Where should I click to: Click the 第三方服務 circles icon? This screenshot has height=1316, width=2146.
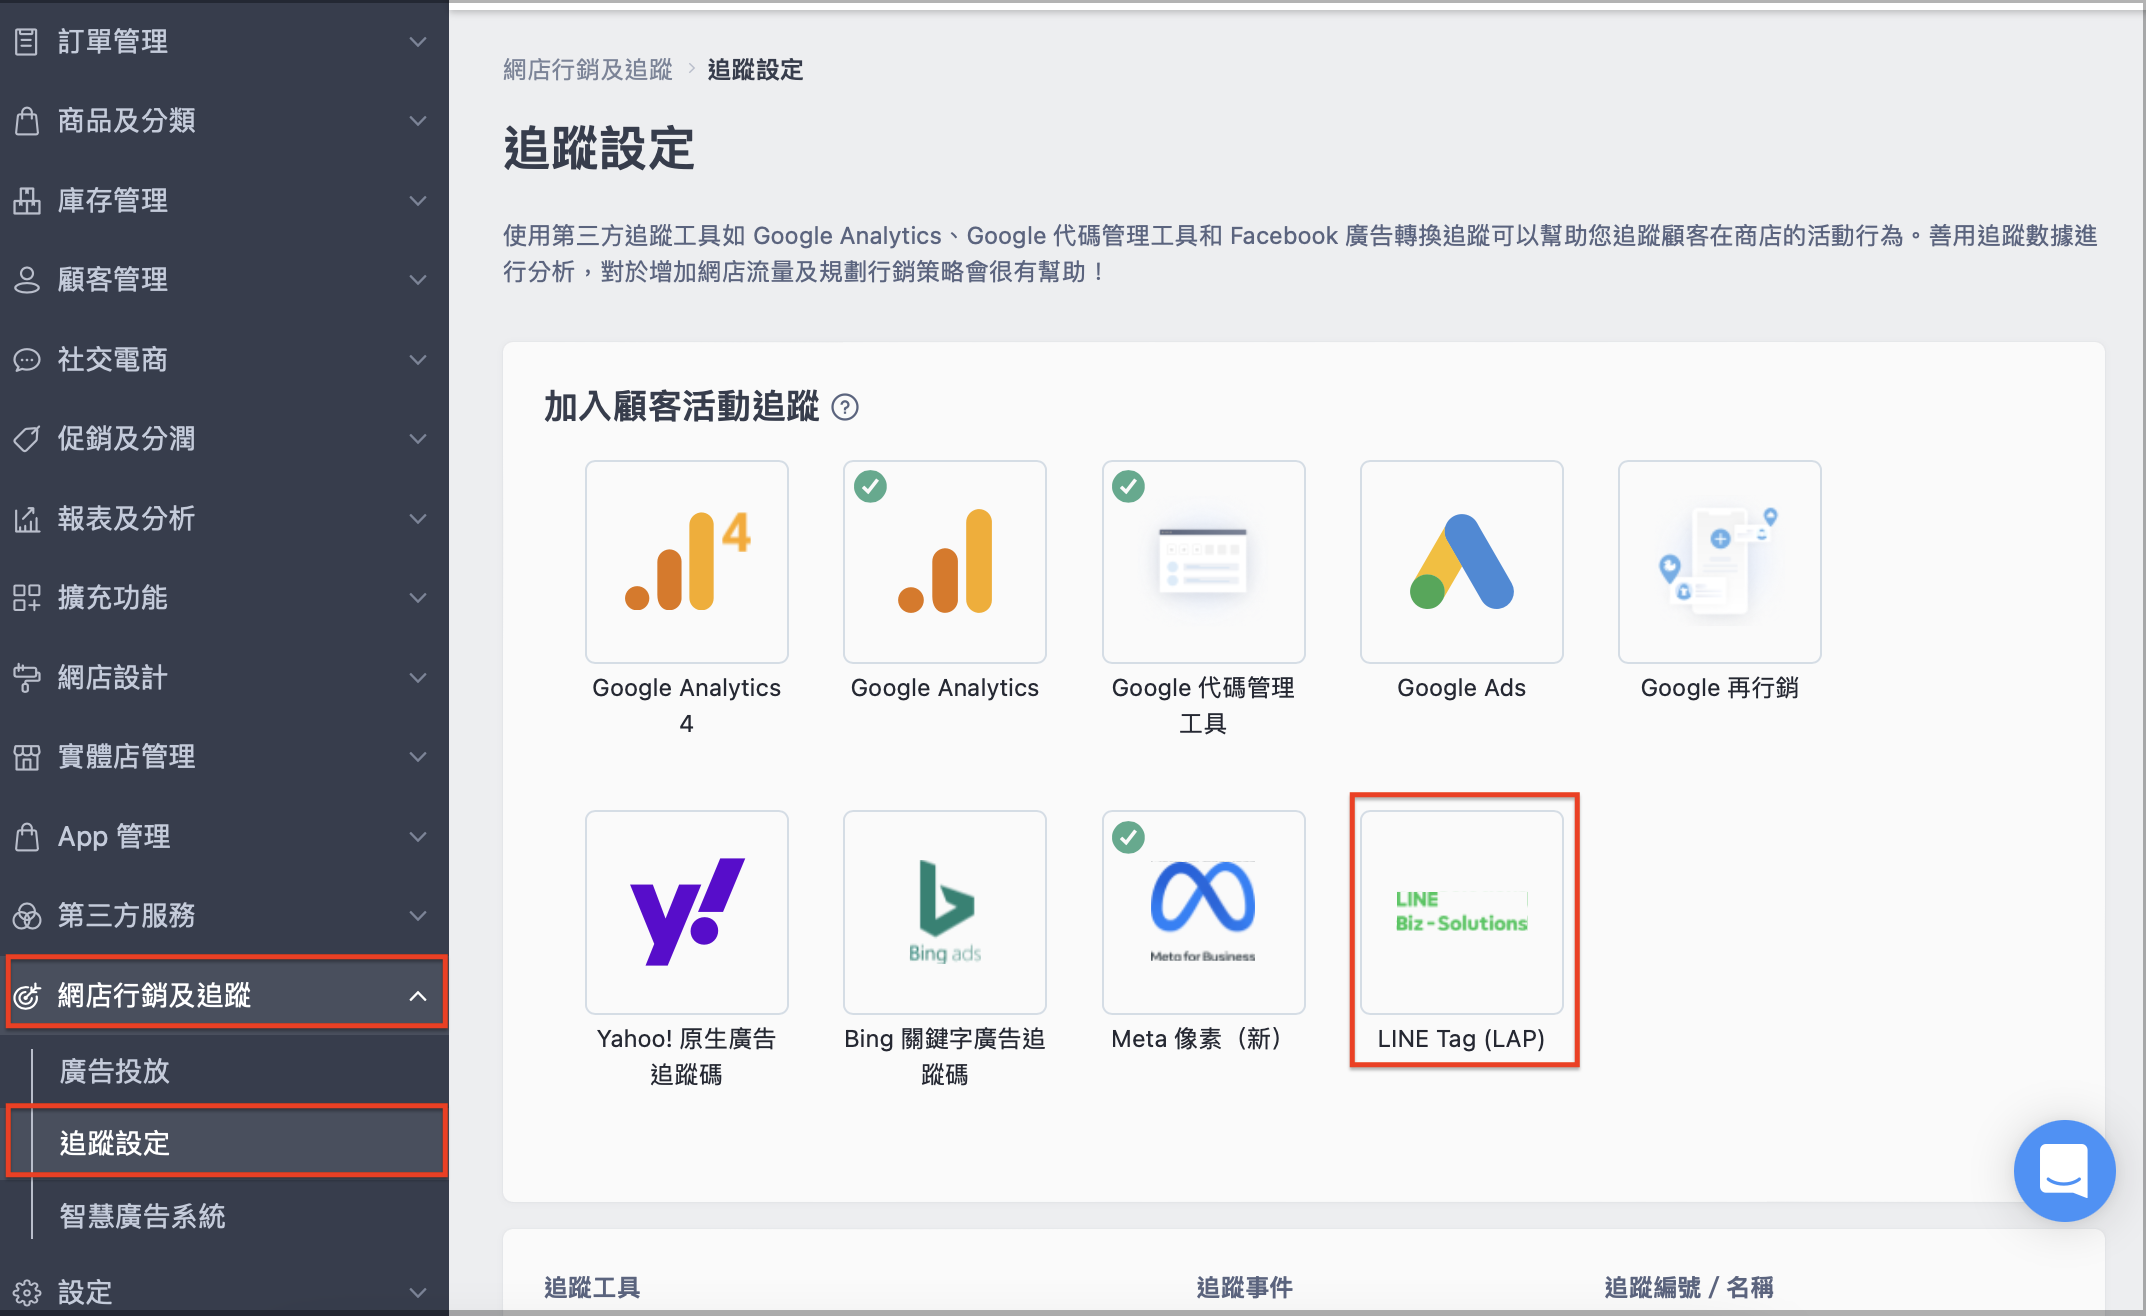click(27, 916)
